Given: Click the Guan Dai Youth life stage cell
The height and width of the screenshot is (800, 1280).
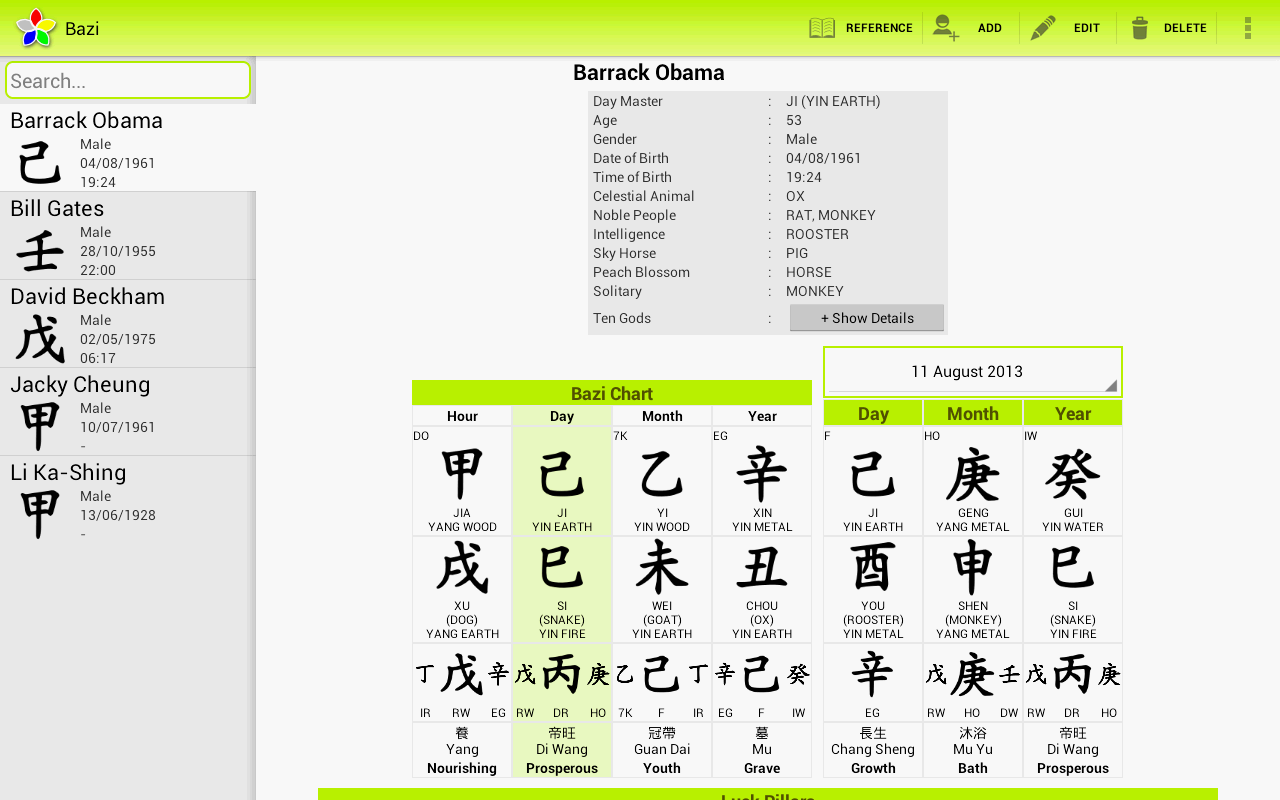Looking at the screenshot, I should click(x=662, y=750).
